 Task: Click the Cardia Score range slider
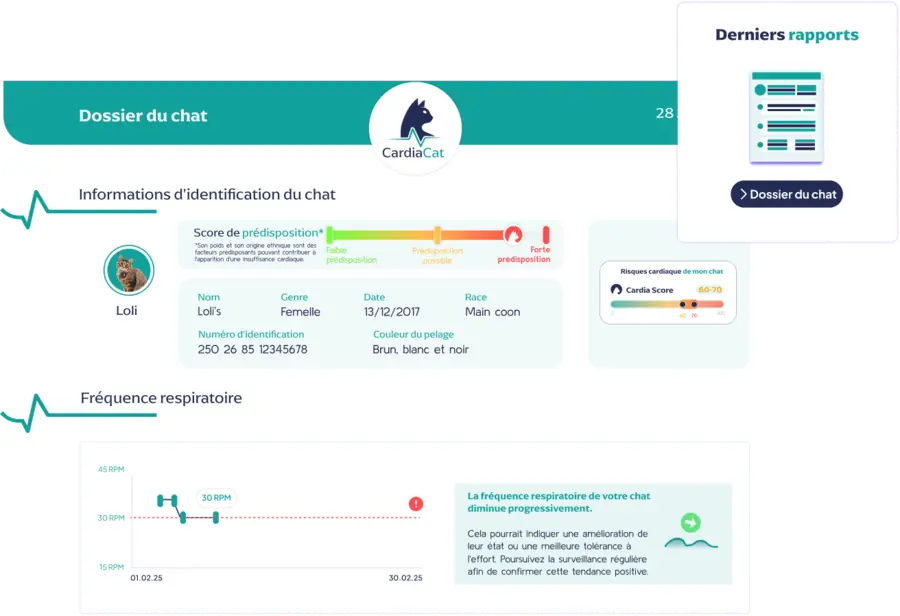tap(667, 304)
